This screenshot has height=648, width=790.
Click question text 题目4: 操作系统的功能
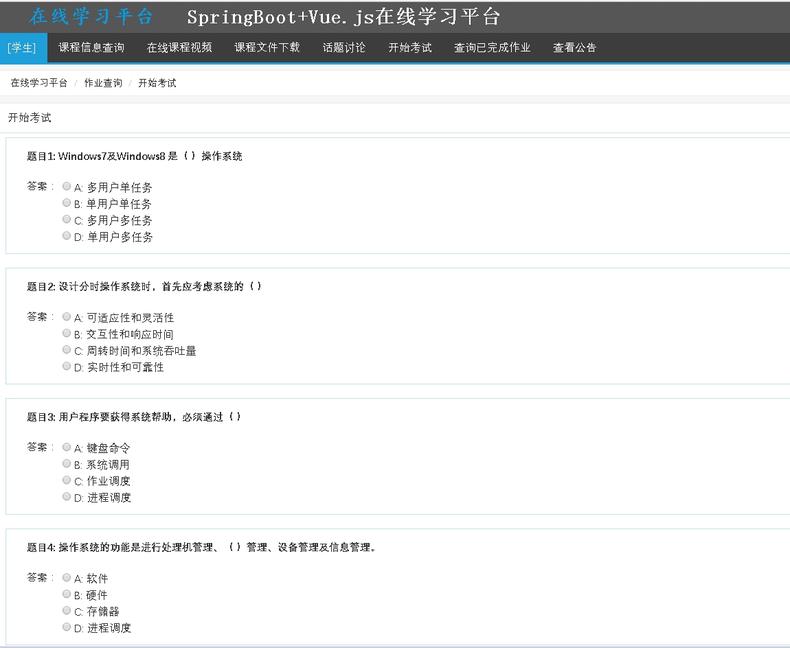click(202, 547)
